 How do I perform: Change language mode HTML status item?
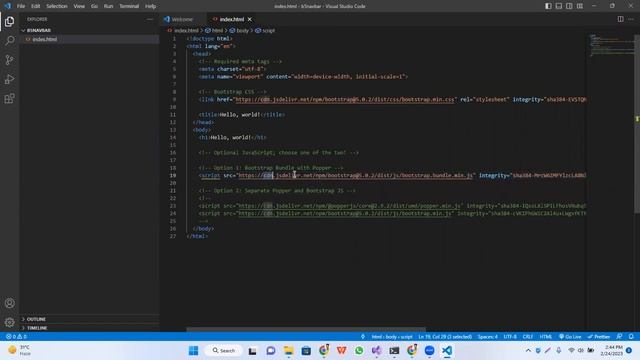546,337
